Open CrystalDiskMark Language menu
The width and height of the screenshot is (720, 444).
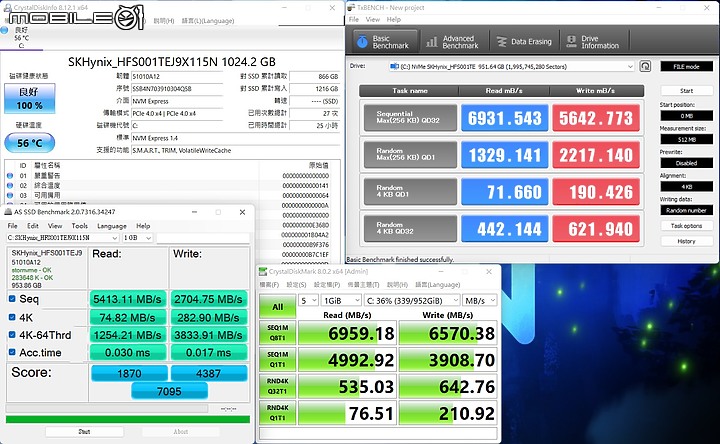click(438, 285)
